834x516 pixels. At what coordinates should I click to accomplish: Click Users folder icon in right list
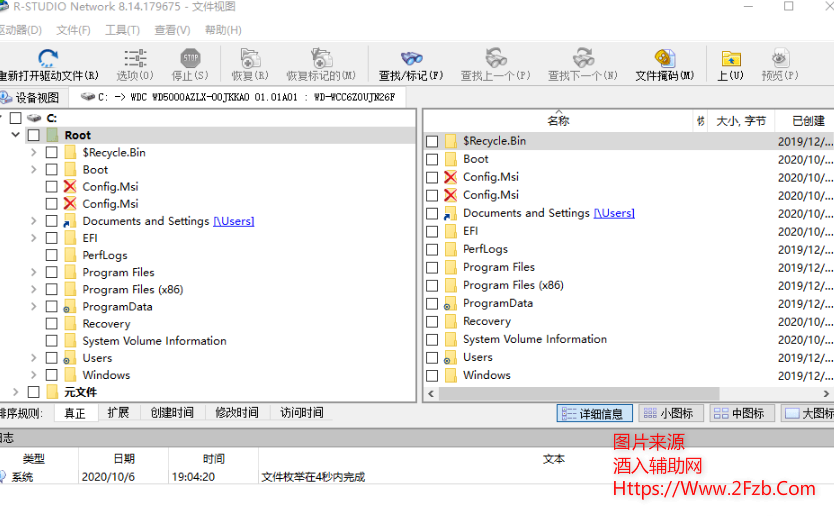tap(451, 357)
